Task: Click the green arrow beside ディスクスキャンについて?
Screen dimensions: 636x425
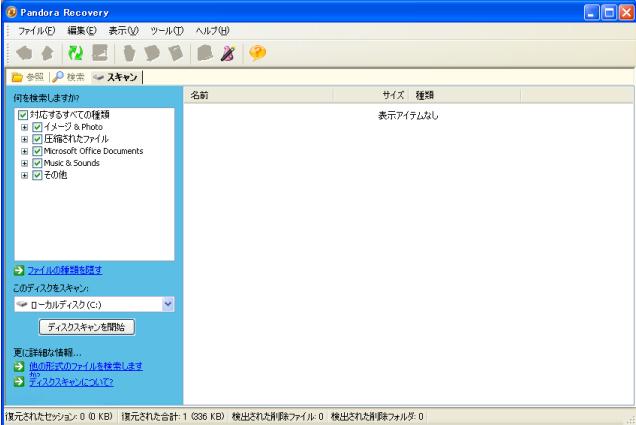Action: (19, 382)
